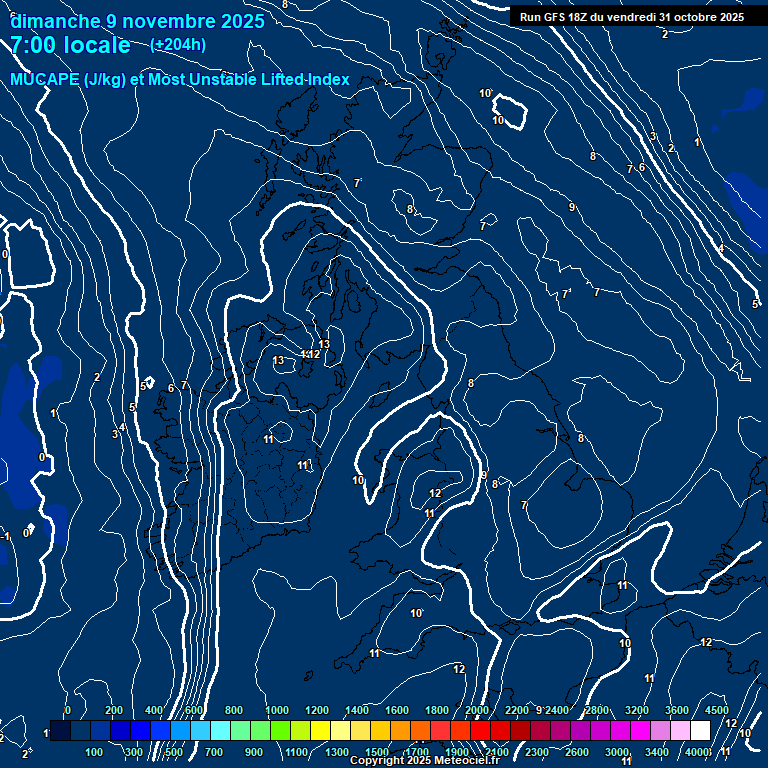
Task: Click the '-1' contour label on the map
Action: tap(5, 537)
